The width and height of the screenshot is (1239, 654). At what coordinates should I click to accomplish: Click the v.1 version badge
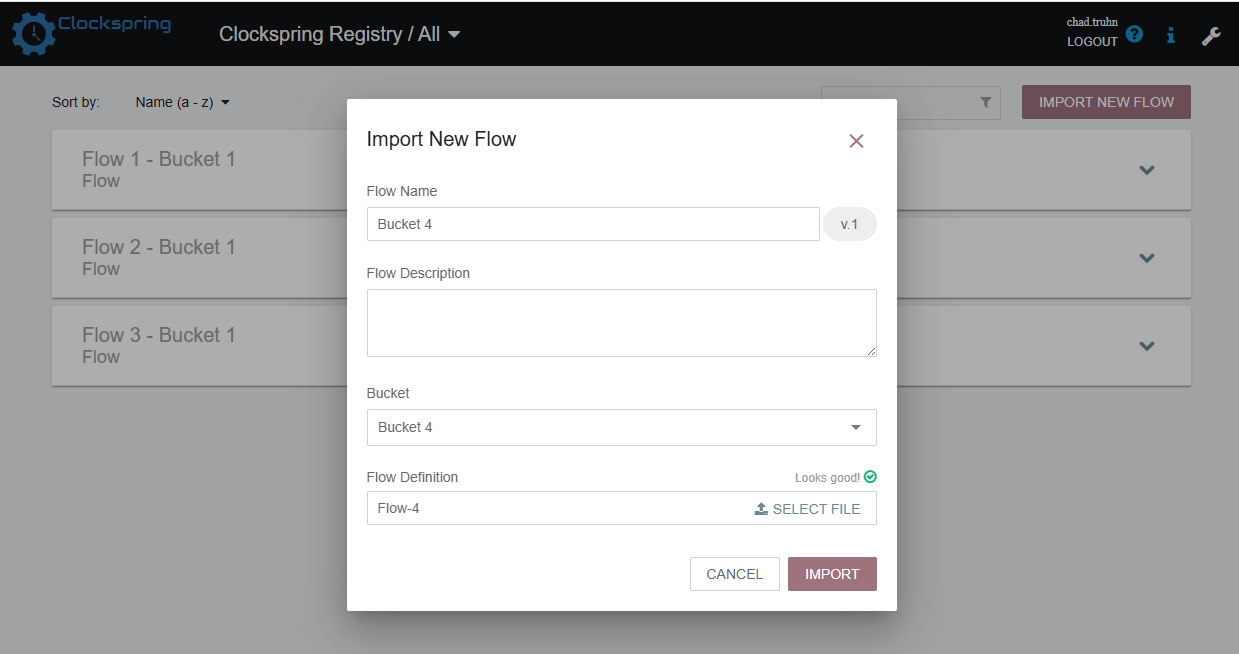pos(850,224)
